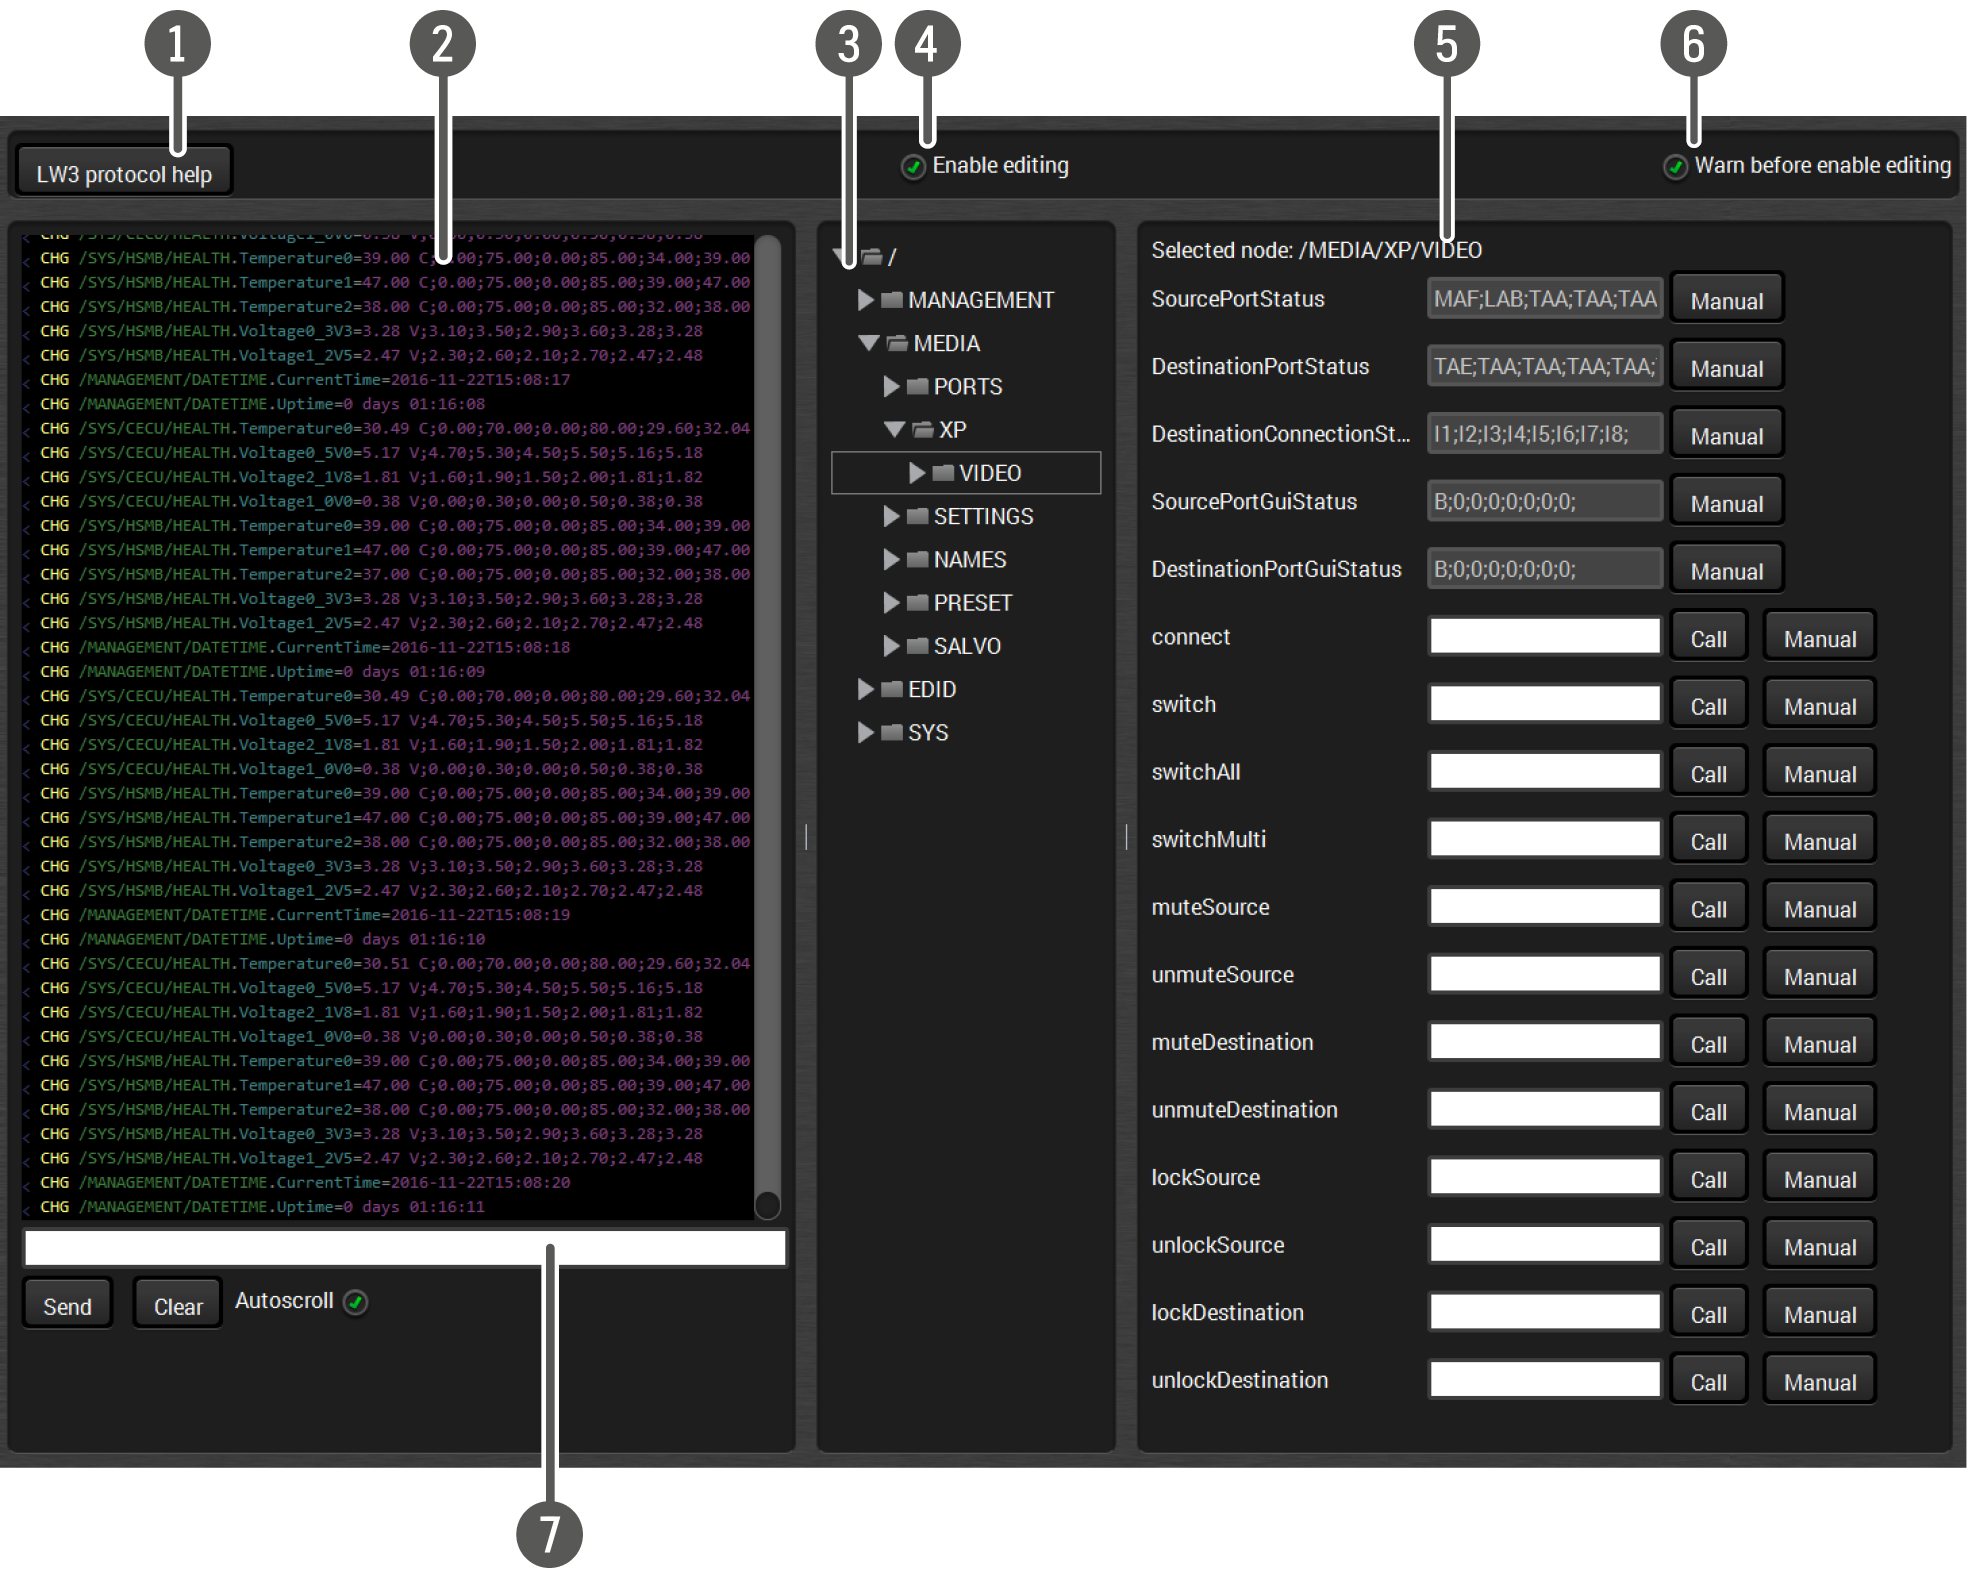Open Manual for SourcePortGuiStatus
This screenshot has height=1572, width=1967.
coord(1726,502)
